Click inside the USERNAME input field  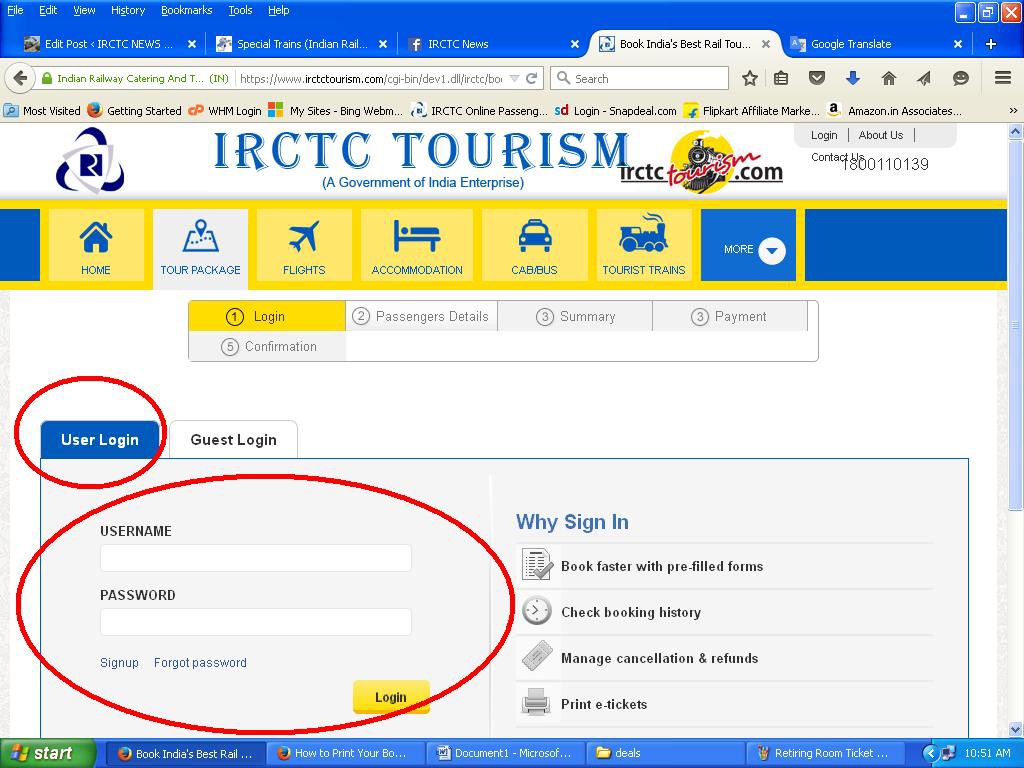coord(255,557)
